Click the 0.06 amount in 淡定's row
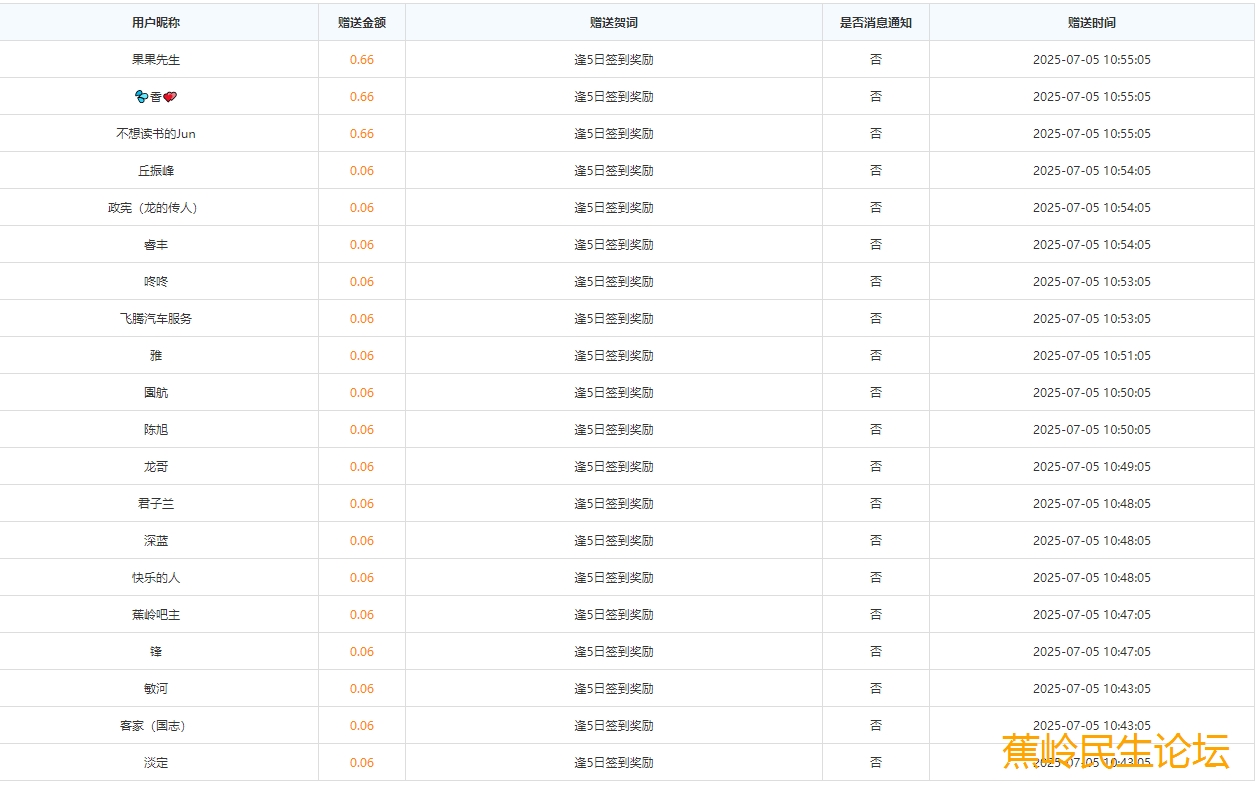Viewport: 1256px width, 787px height. pos(362,763)
